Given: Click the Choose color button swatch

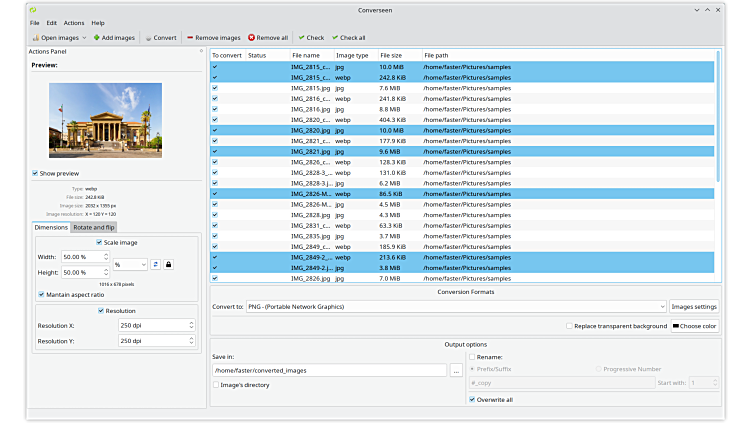Looking at the screenshot, I should point(676,326).
